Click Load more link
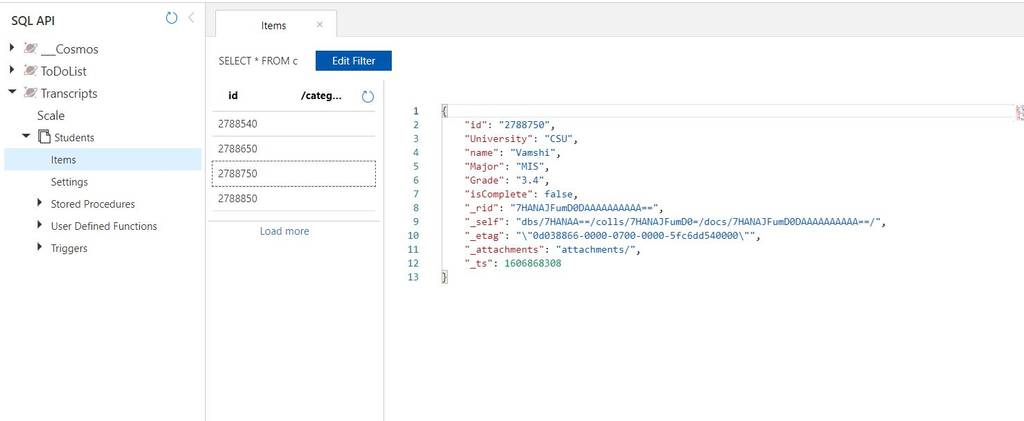The height and width of the screenshot is (421, 1024). [x=285, y=231]
